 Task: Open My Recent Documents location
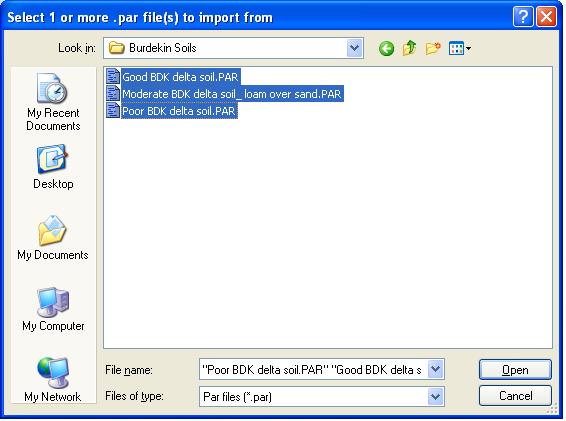click(x=53, y=102)
